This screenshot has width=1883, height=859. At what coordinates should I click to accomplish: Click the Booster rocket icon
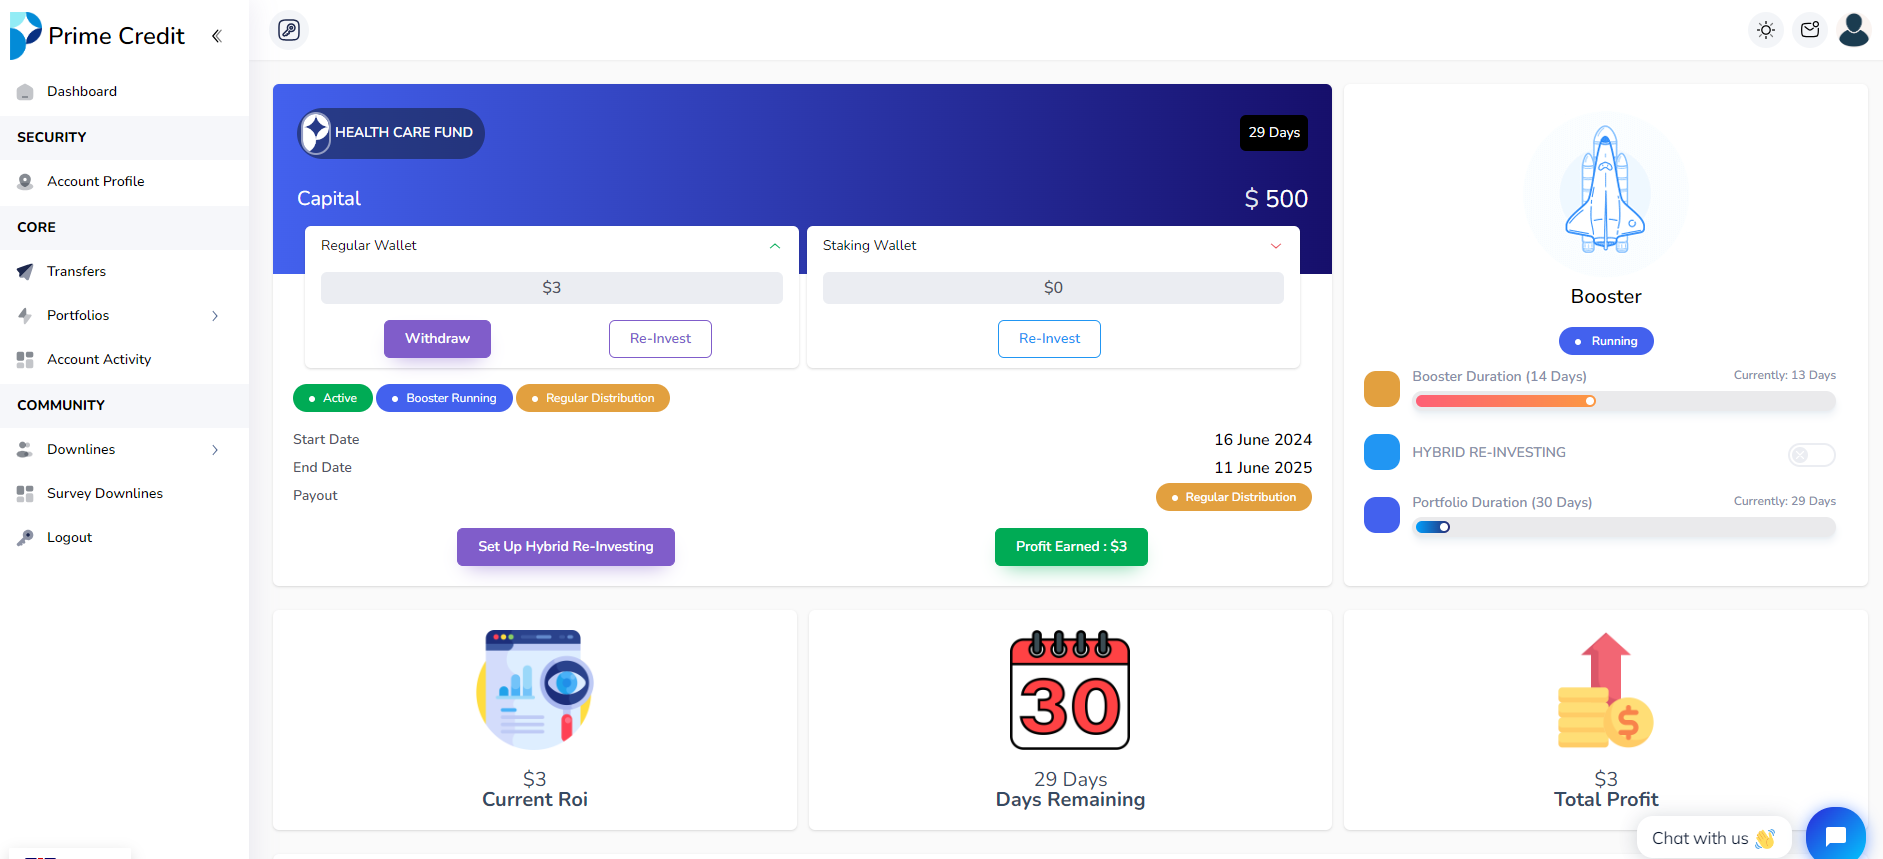[x=1605, y=192]
